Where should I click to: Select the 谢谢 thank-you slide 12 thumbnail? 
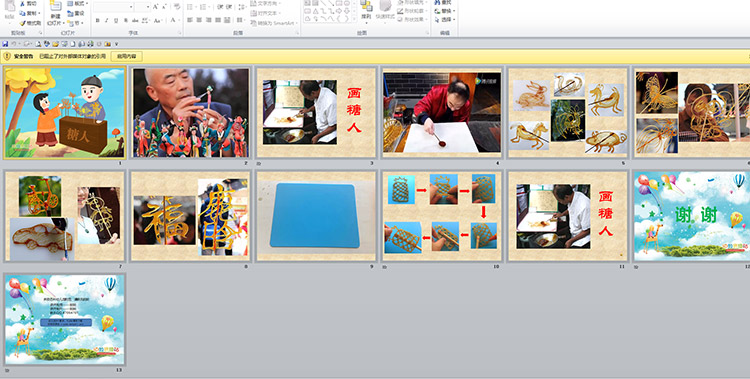coord(692,215)
